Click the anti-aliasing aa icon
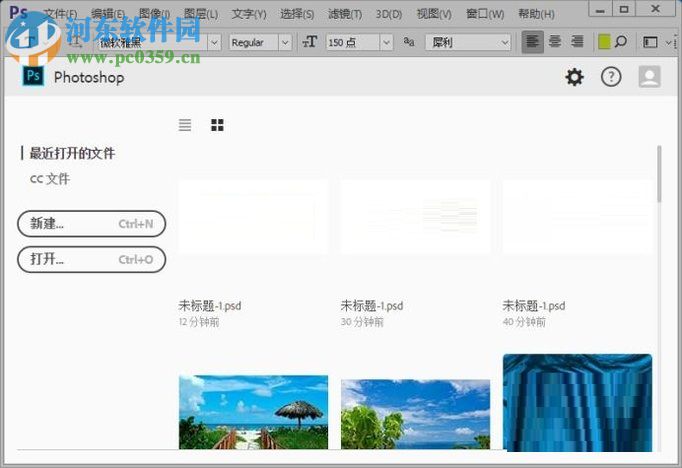 (409, 42)
